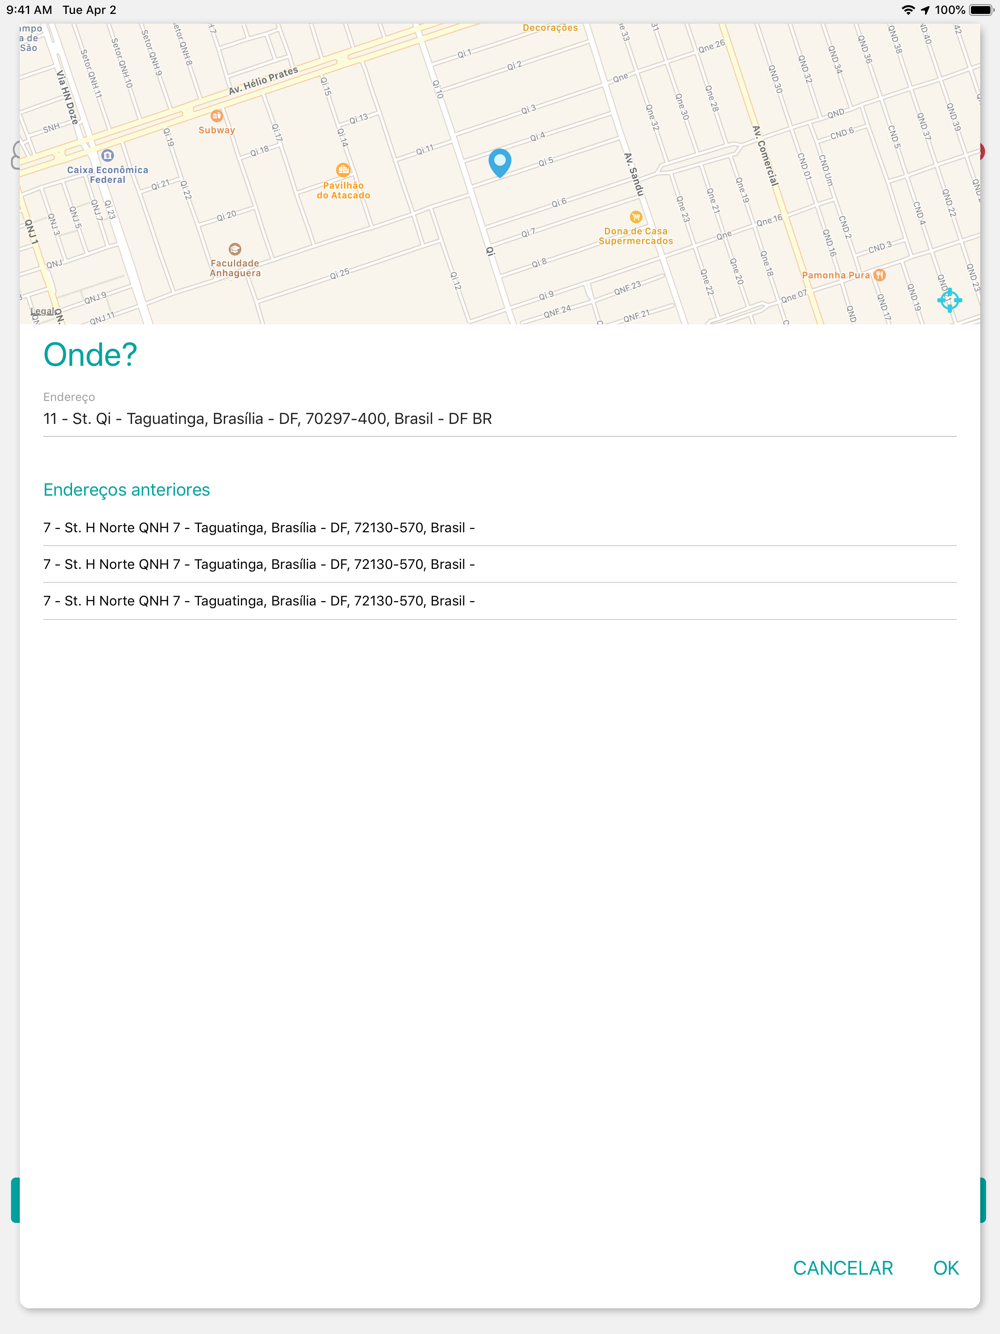Screen dimensions: 1000x1334
Task: Tap the location services arrow in status bar
Action: click(x=926, y=10)
